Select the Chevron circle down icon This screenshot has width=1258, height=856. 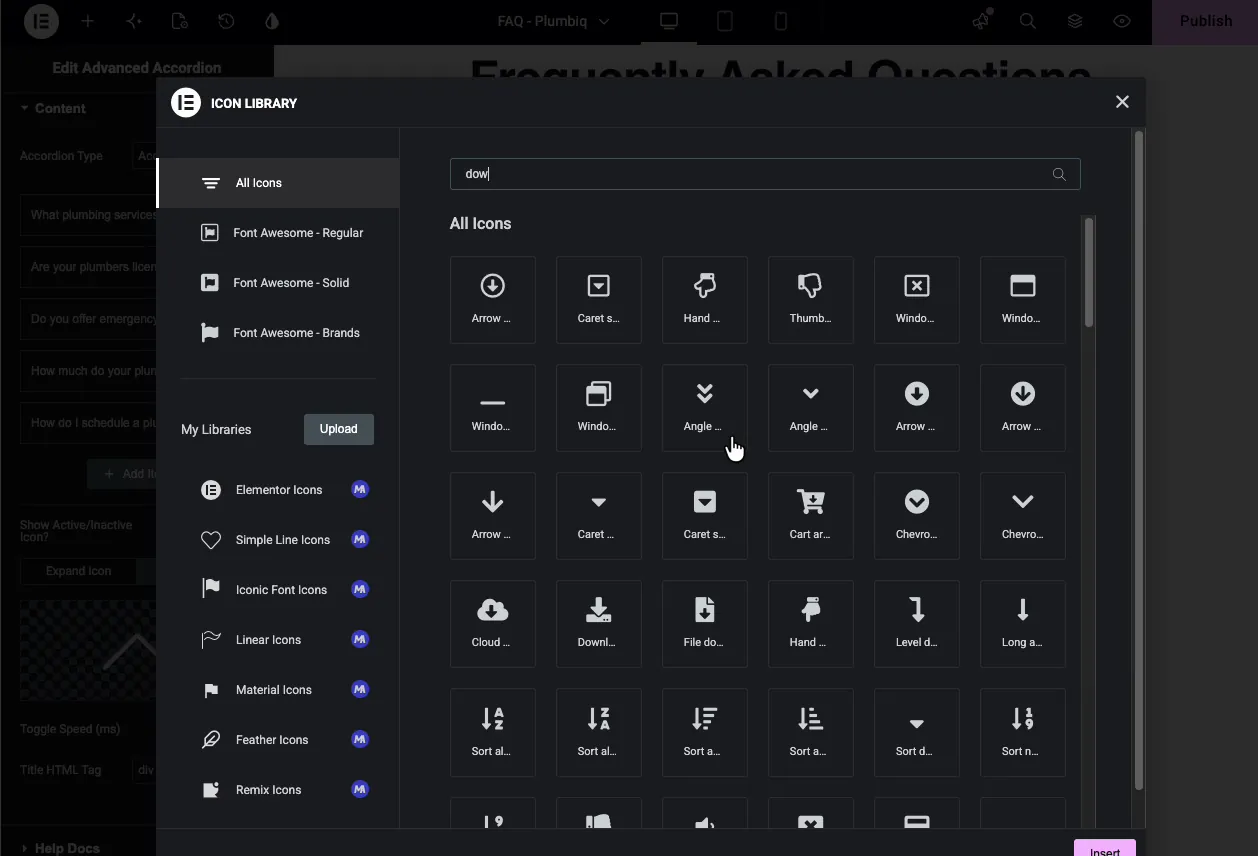coord(916,516)
